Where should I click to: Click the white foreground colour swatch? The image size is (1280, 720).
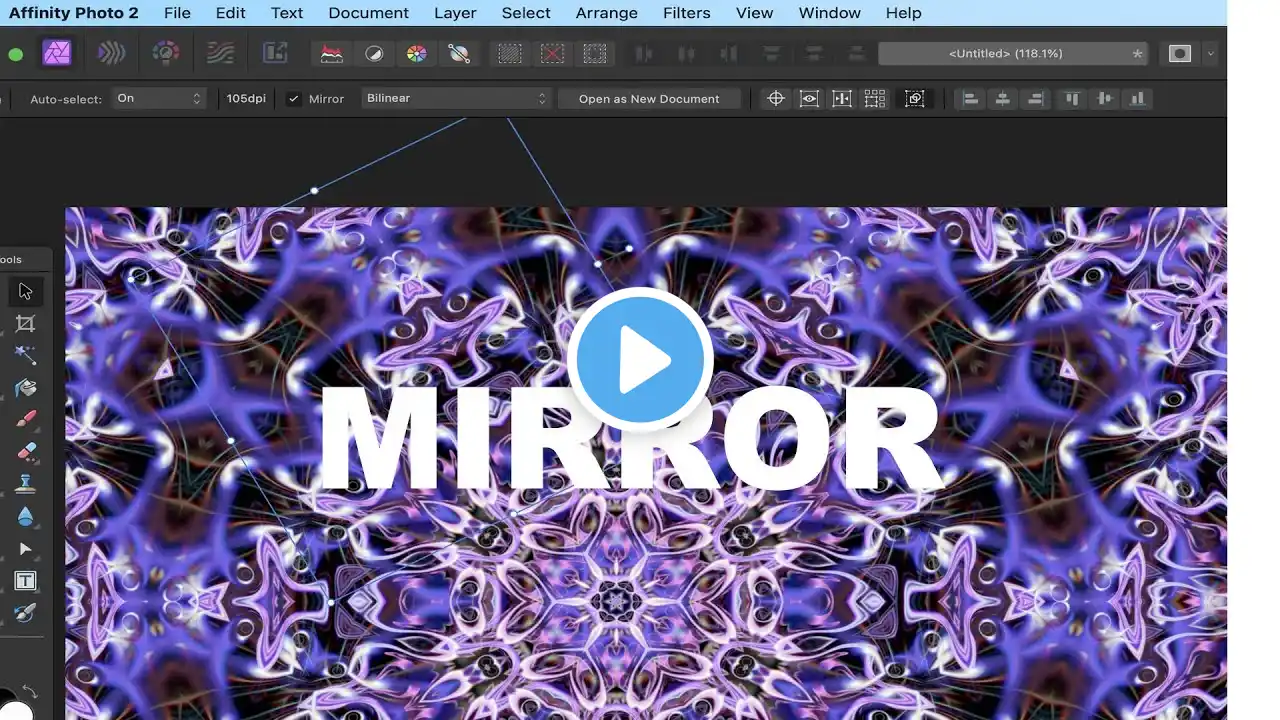coord(14,709)
